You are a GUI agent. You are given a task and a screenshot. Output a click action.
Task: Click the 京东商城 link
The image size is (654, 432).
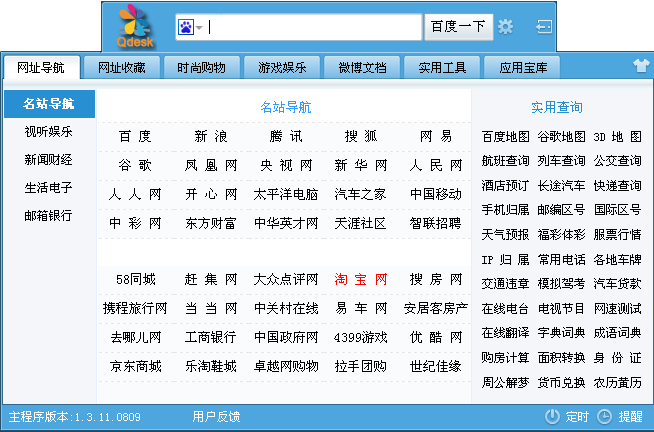click(x=136, y=367)
